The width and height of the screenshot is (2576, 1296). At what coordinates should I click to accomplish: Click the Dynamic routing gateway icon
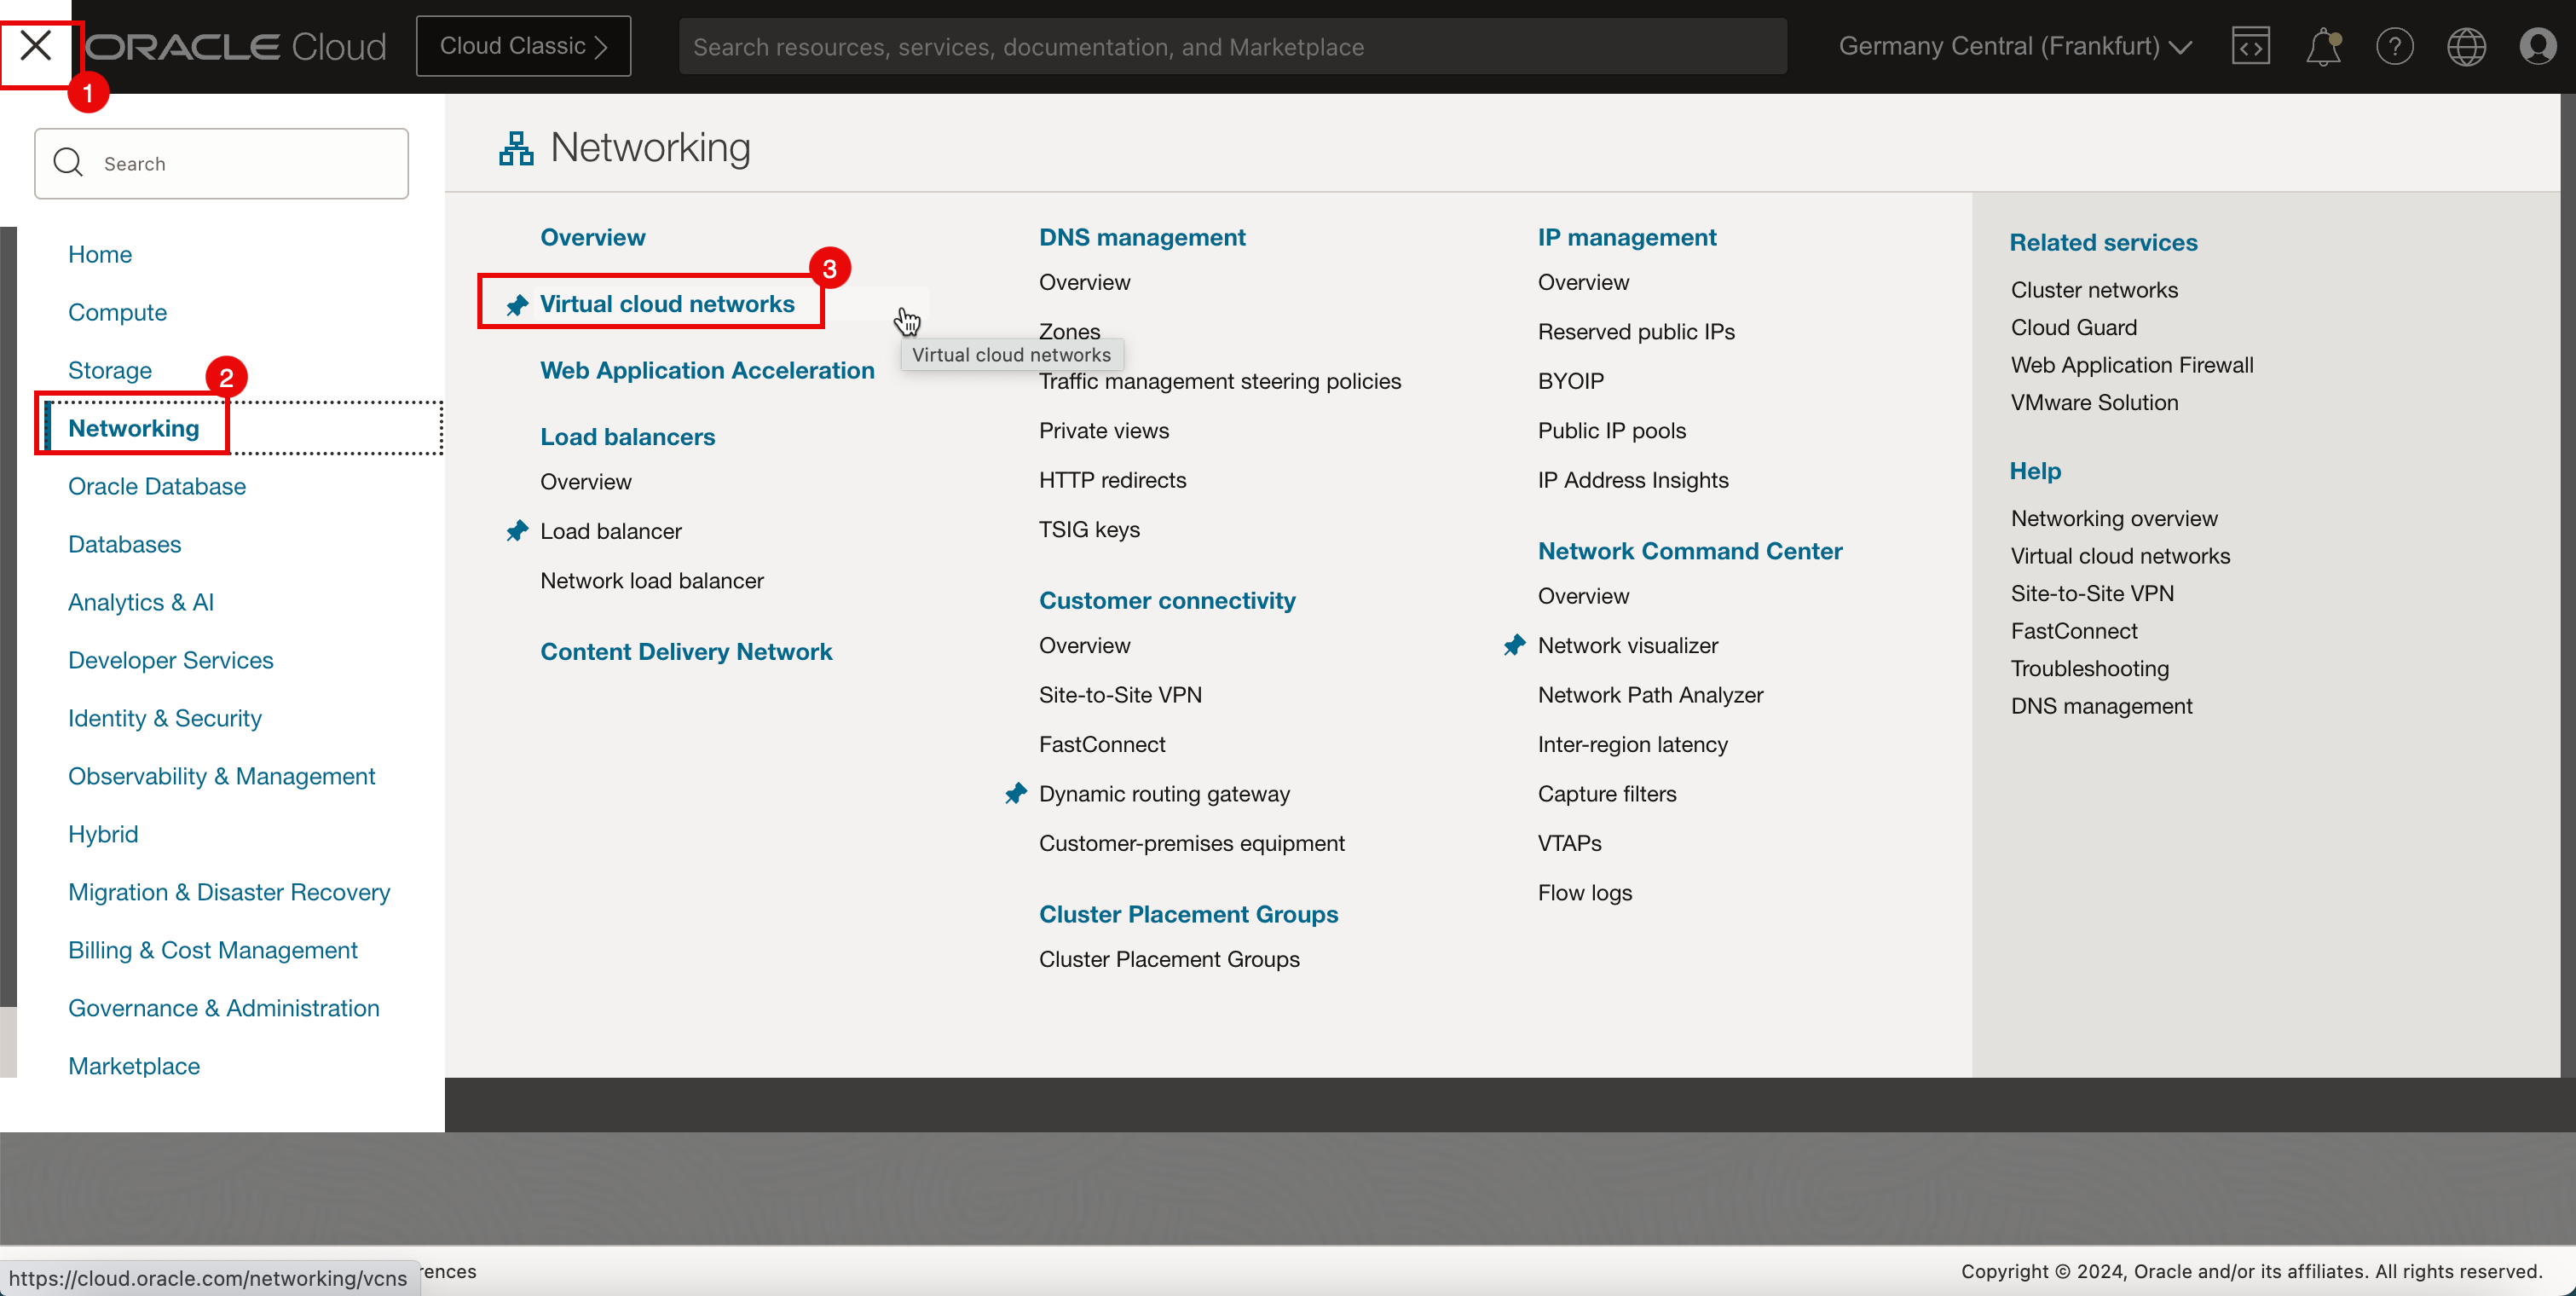click(1016, 794)
